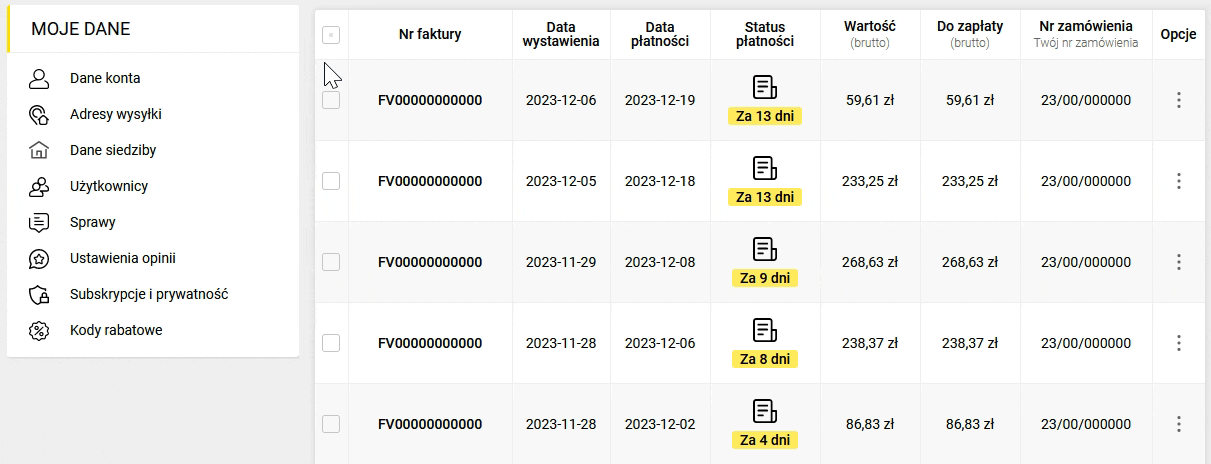Open the Użytkownicy people icon
The height and width of the screenshot is (464, 1211).
tap(39, 186)
